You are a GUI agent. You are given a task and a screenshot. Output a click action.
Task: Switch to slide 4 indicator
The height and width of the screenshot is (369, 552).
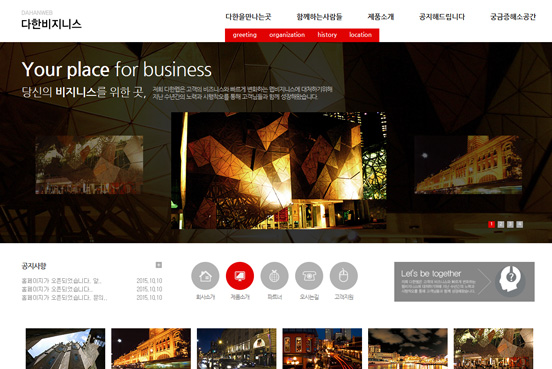click(519, 224)
